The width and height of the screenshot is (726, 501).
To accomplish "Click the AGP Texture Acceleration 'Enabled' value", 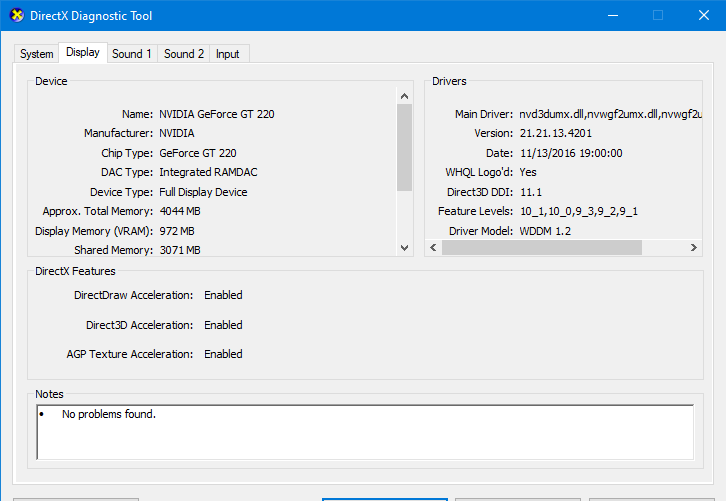I will coord(223,354).
